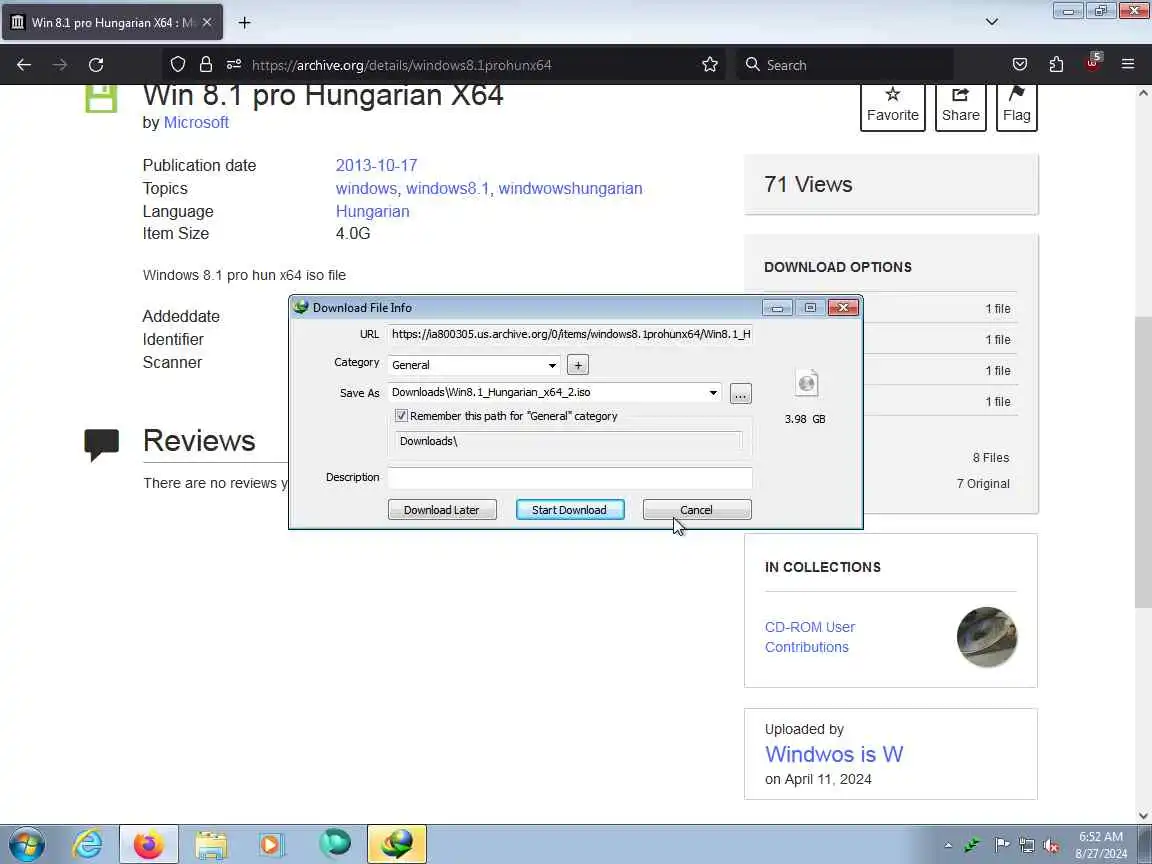Click the IDM icon in dialog title bar
The width and height of the screenshot is (1152, 864).
[300, 307]
